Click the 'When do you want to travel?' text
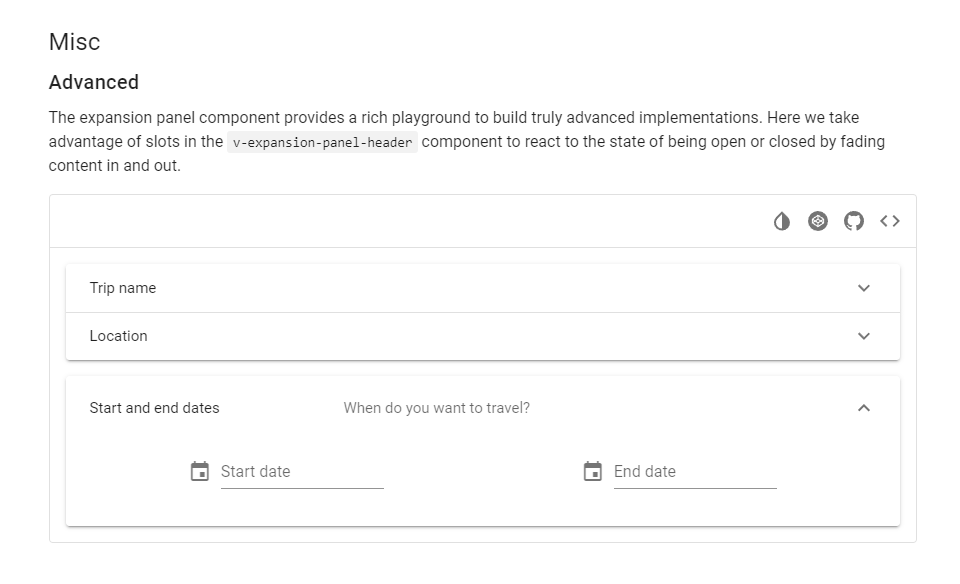 point(436,408)
